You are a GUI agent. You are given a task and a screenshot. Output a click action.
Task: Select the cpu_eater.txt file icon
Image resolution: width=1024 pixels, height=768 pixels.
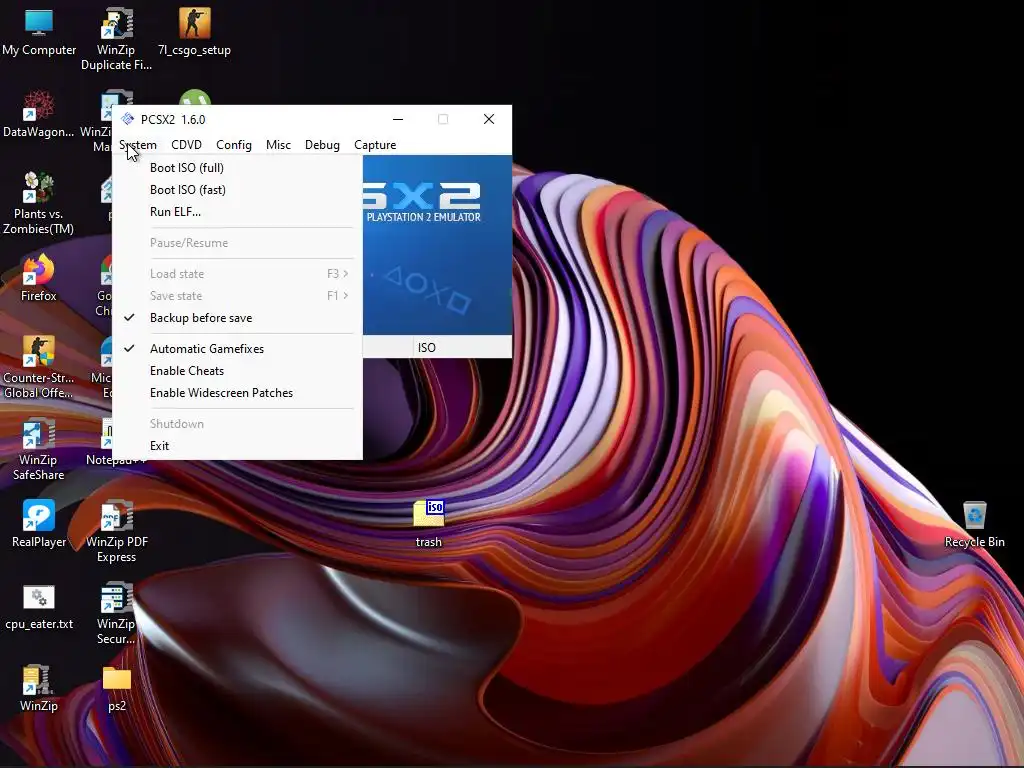[x=39, y=605]
